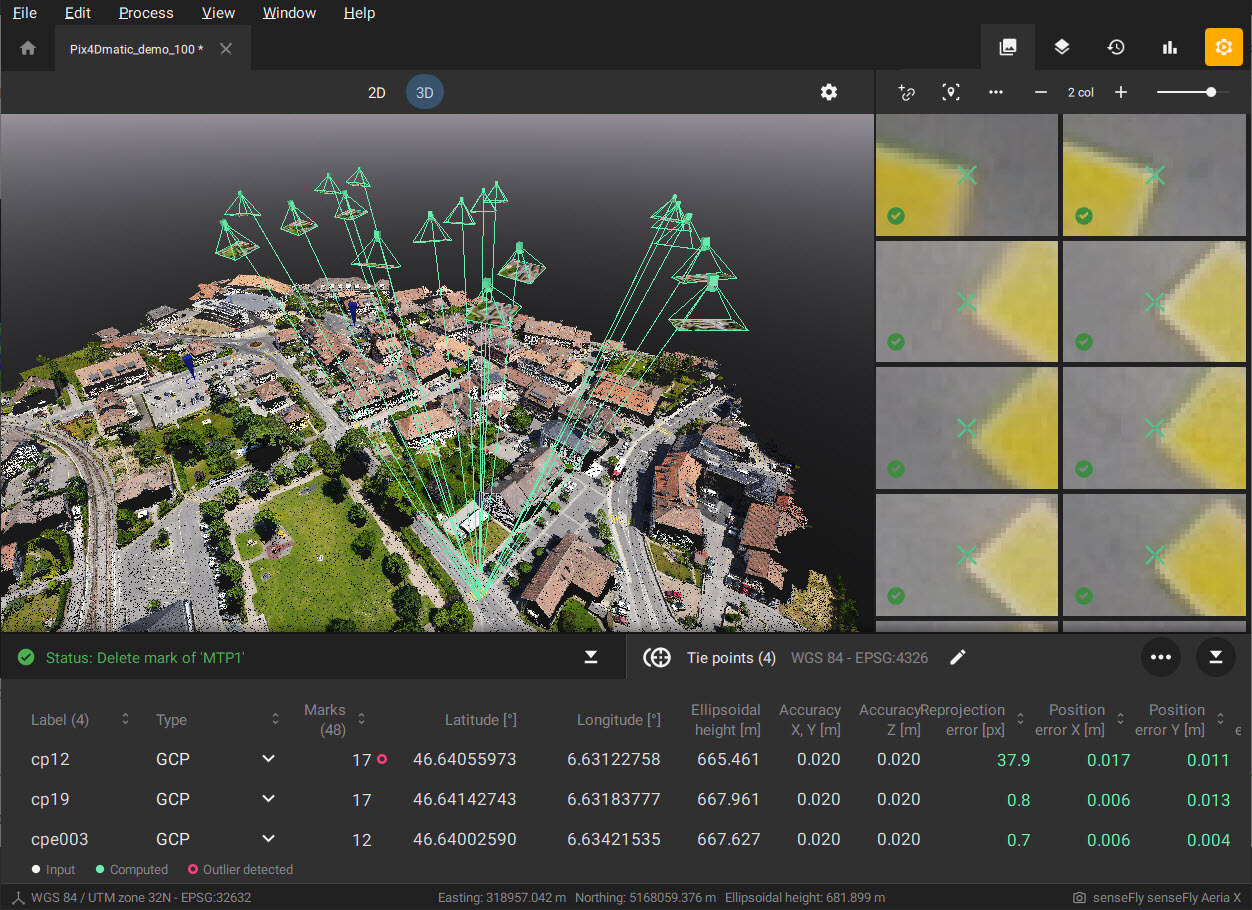This screenshot has height=910, width=1252.
Task: Open the Process menu
Action: pyautogui.click(x=146, y=13)
